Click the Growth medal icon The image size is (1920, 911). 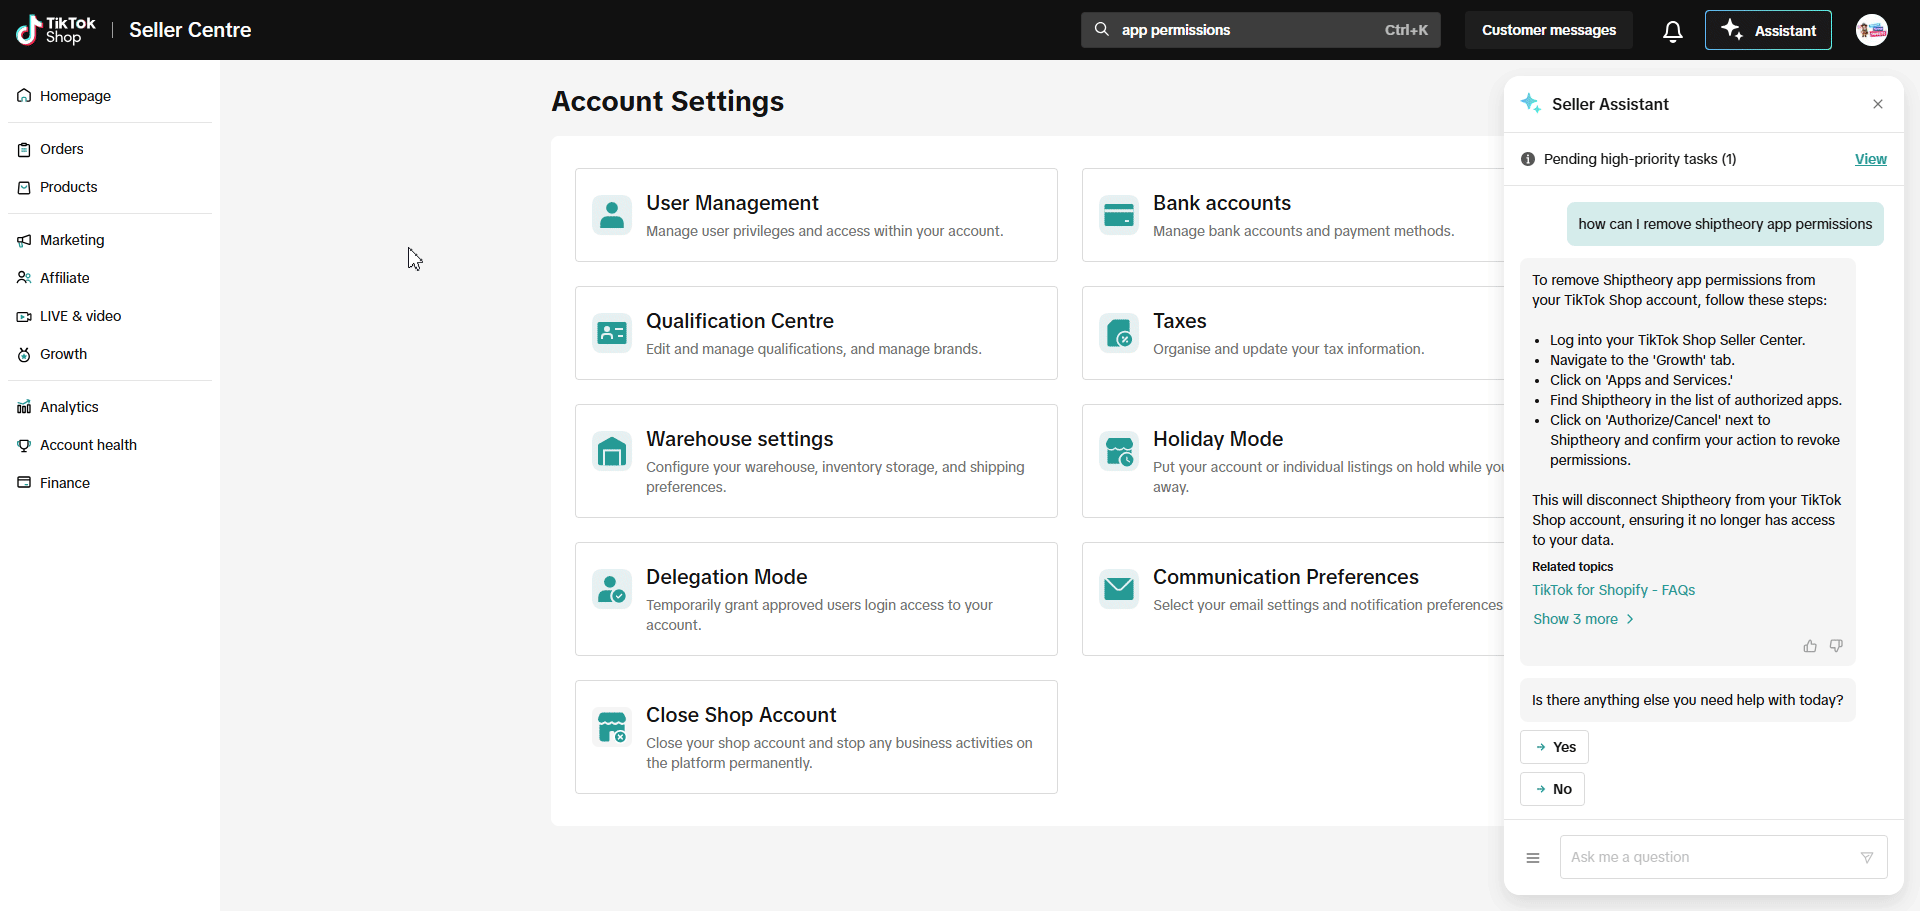coord(24,354)
